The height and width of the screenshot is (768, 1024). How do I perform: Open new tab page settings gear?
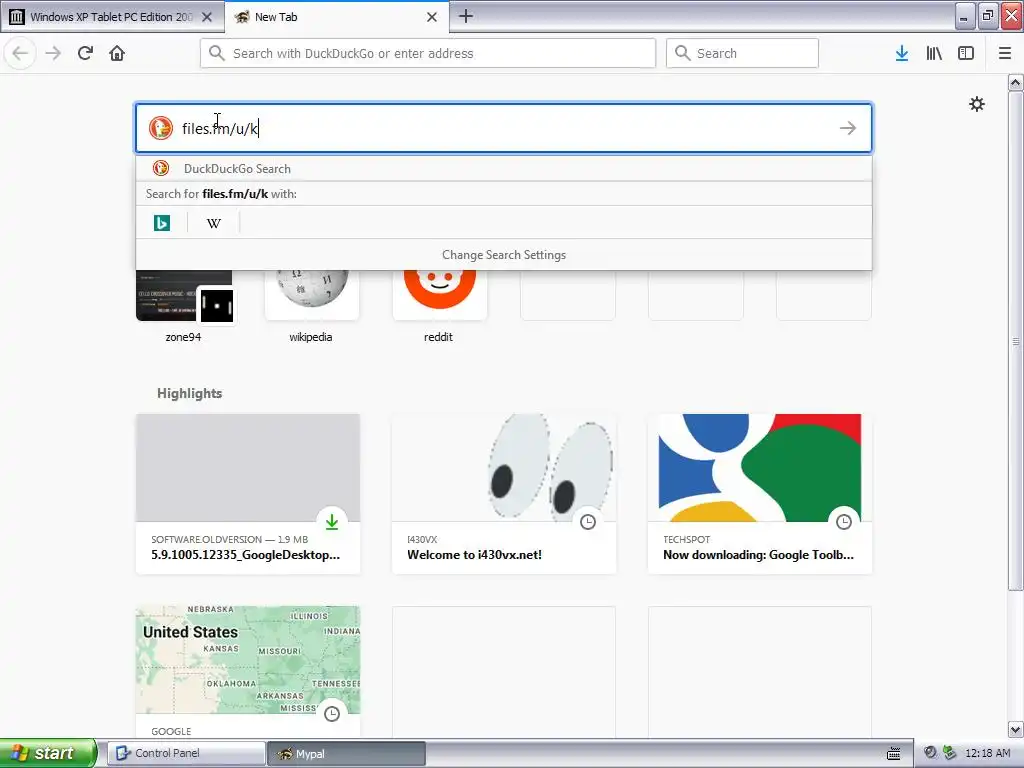[x=976, y=104]
